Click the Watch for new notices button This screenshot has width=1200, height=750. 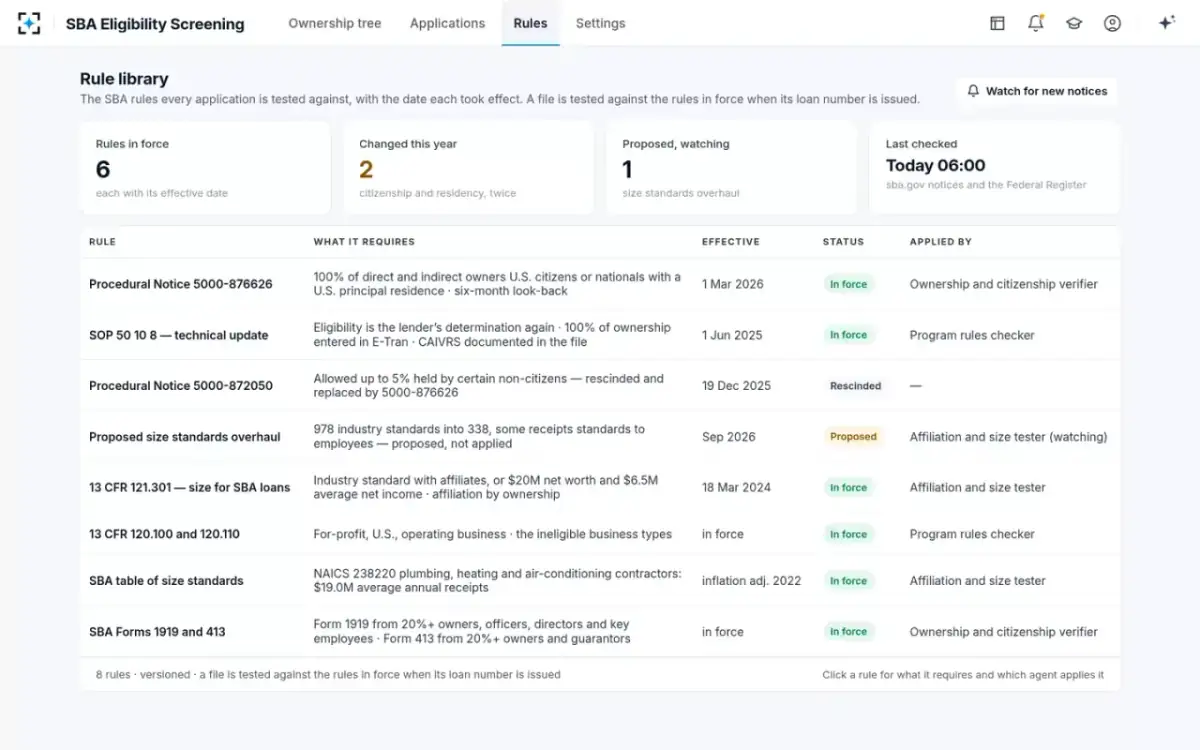(x=1036, y=91)
